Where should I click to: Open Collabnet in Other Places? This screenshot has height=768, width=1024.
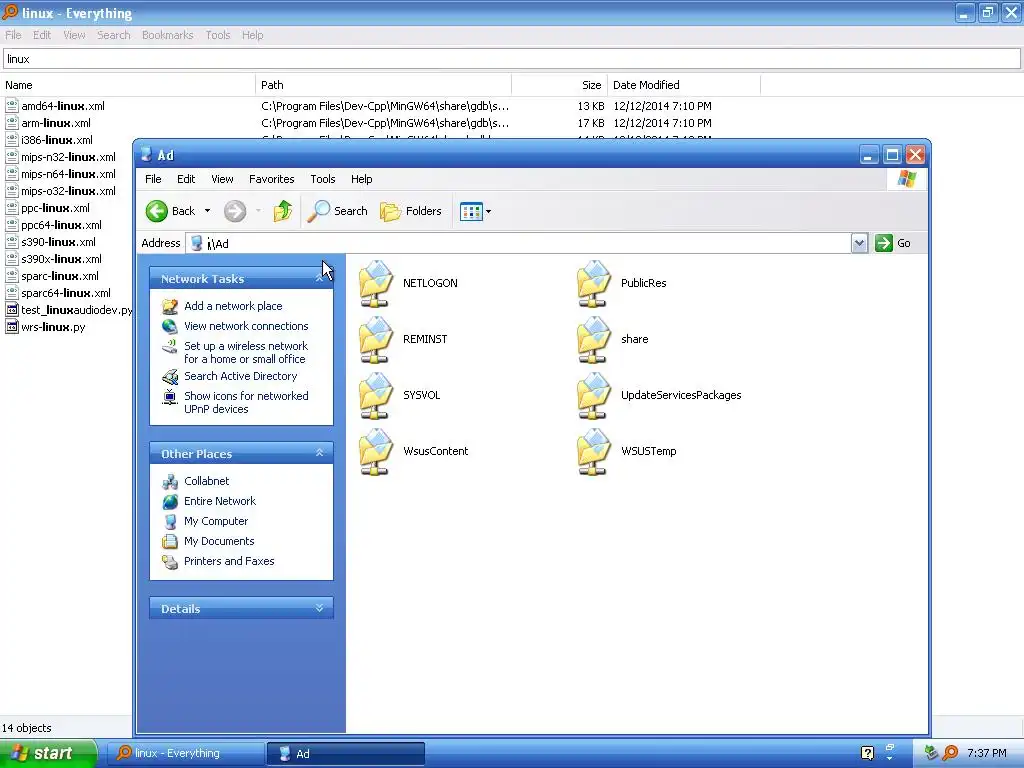click(206, 481)
